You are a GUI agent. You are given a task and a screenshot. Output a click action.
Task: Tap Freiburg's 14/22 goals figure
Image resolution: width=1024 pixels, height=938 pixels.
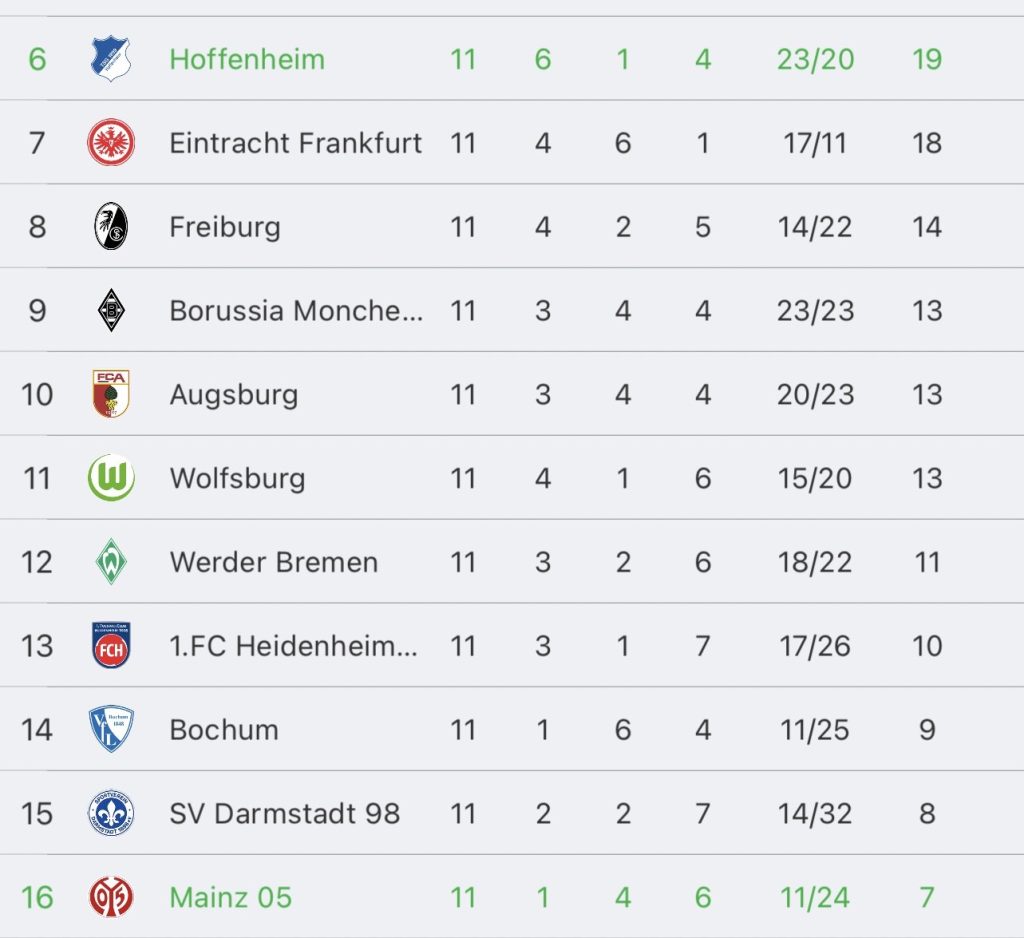tap(815, 227)
